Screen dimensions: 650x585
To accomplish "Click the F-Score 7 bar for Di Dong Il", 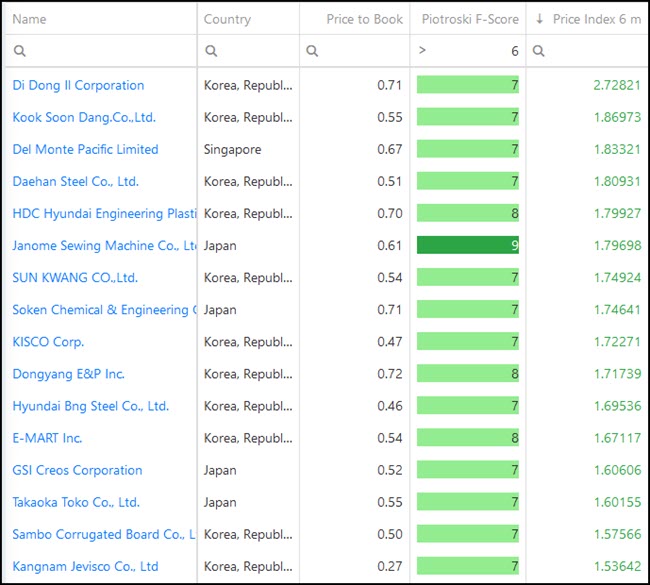I will pyautogui.click(x=468, y=85).
